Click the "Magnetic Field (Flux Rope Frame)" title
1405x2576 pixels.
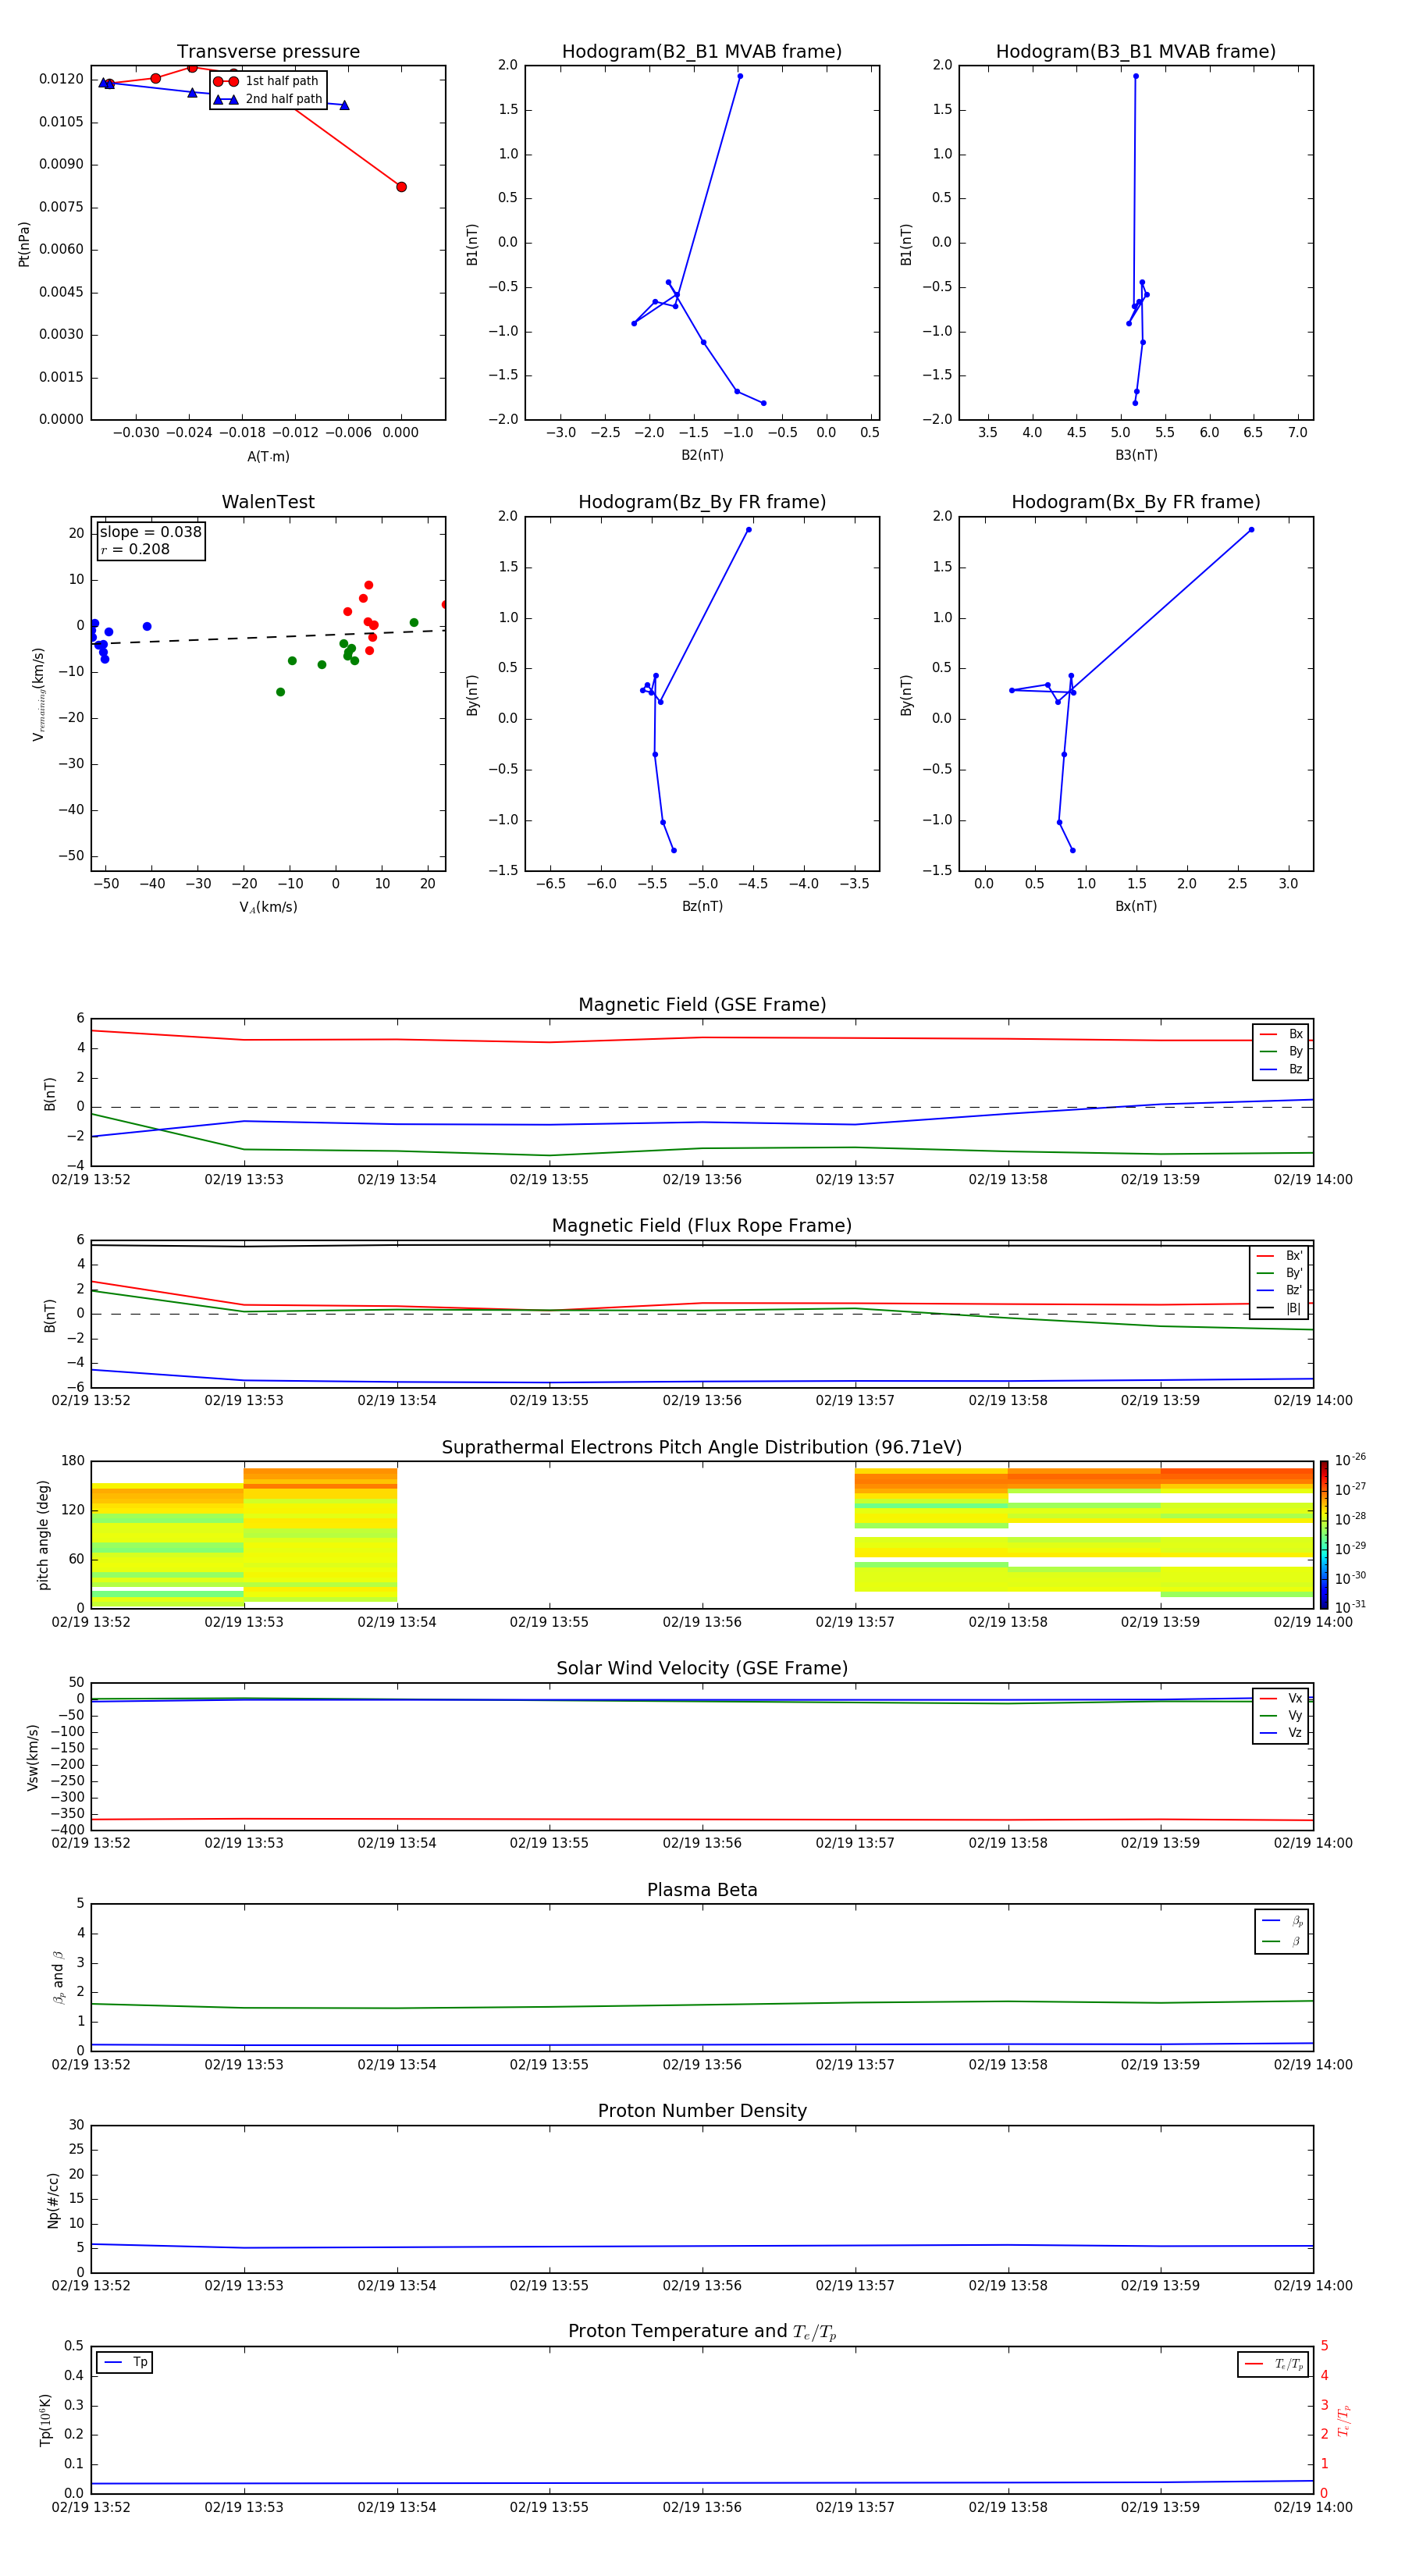tap(702, 1226)
